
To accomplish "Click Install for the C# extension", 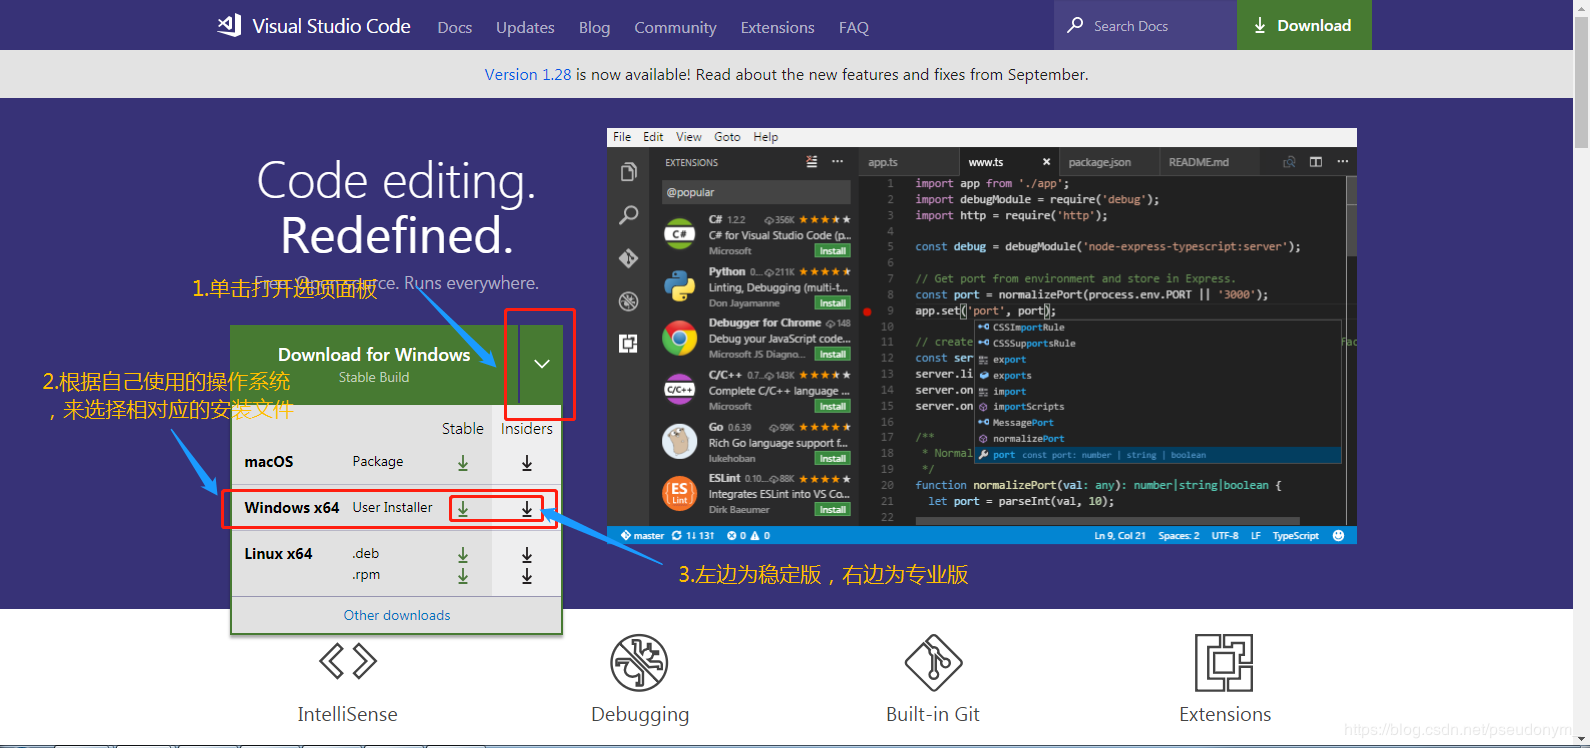I will point(832,251).
